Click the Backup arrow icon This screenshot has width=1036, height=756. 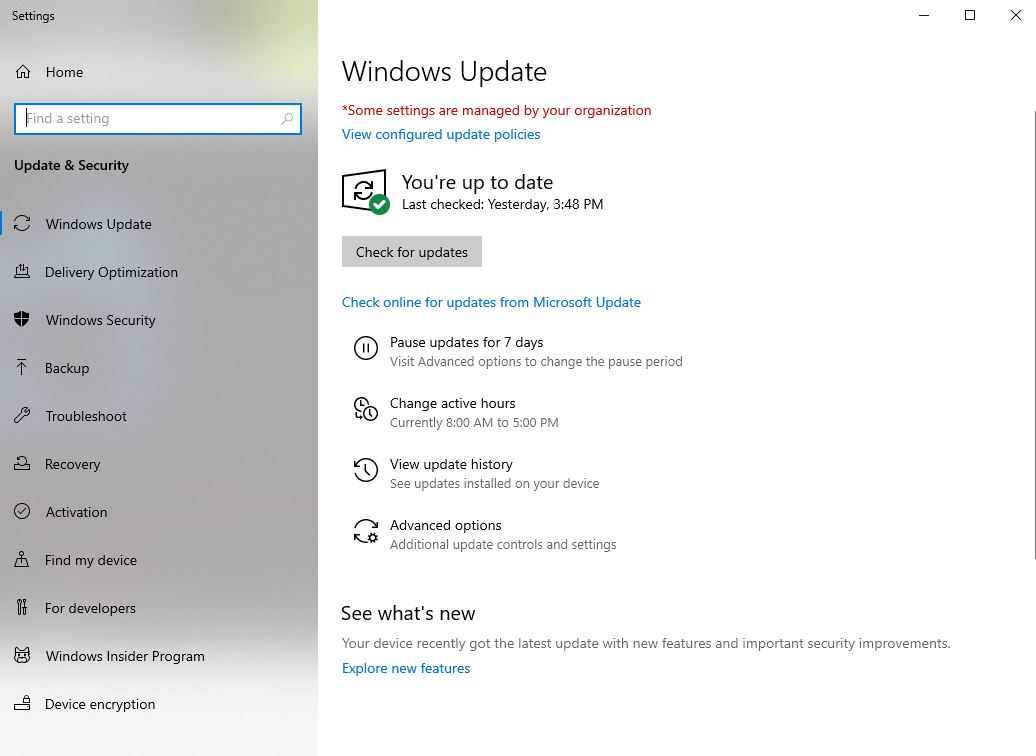point(22,368)
